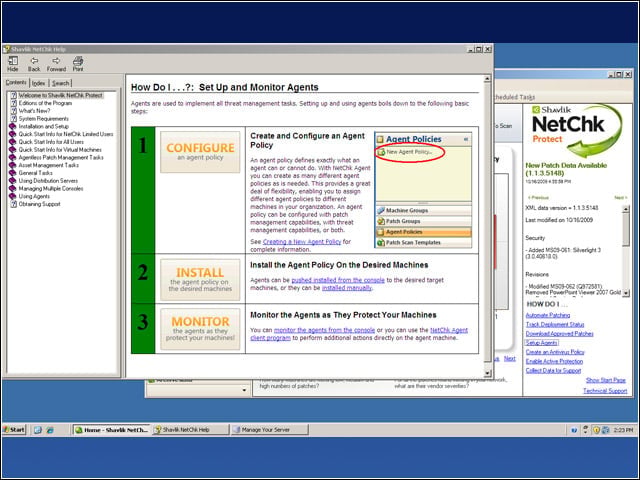Click Previous link in patch data news
640x480 pixels.
click(x=538, y=198)
